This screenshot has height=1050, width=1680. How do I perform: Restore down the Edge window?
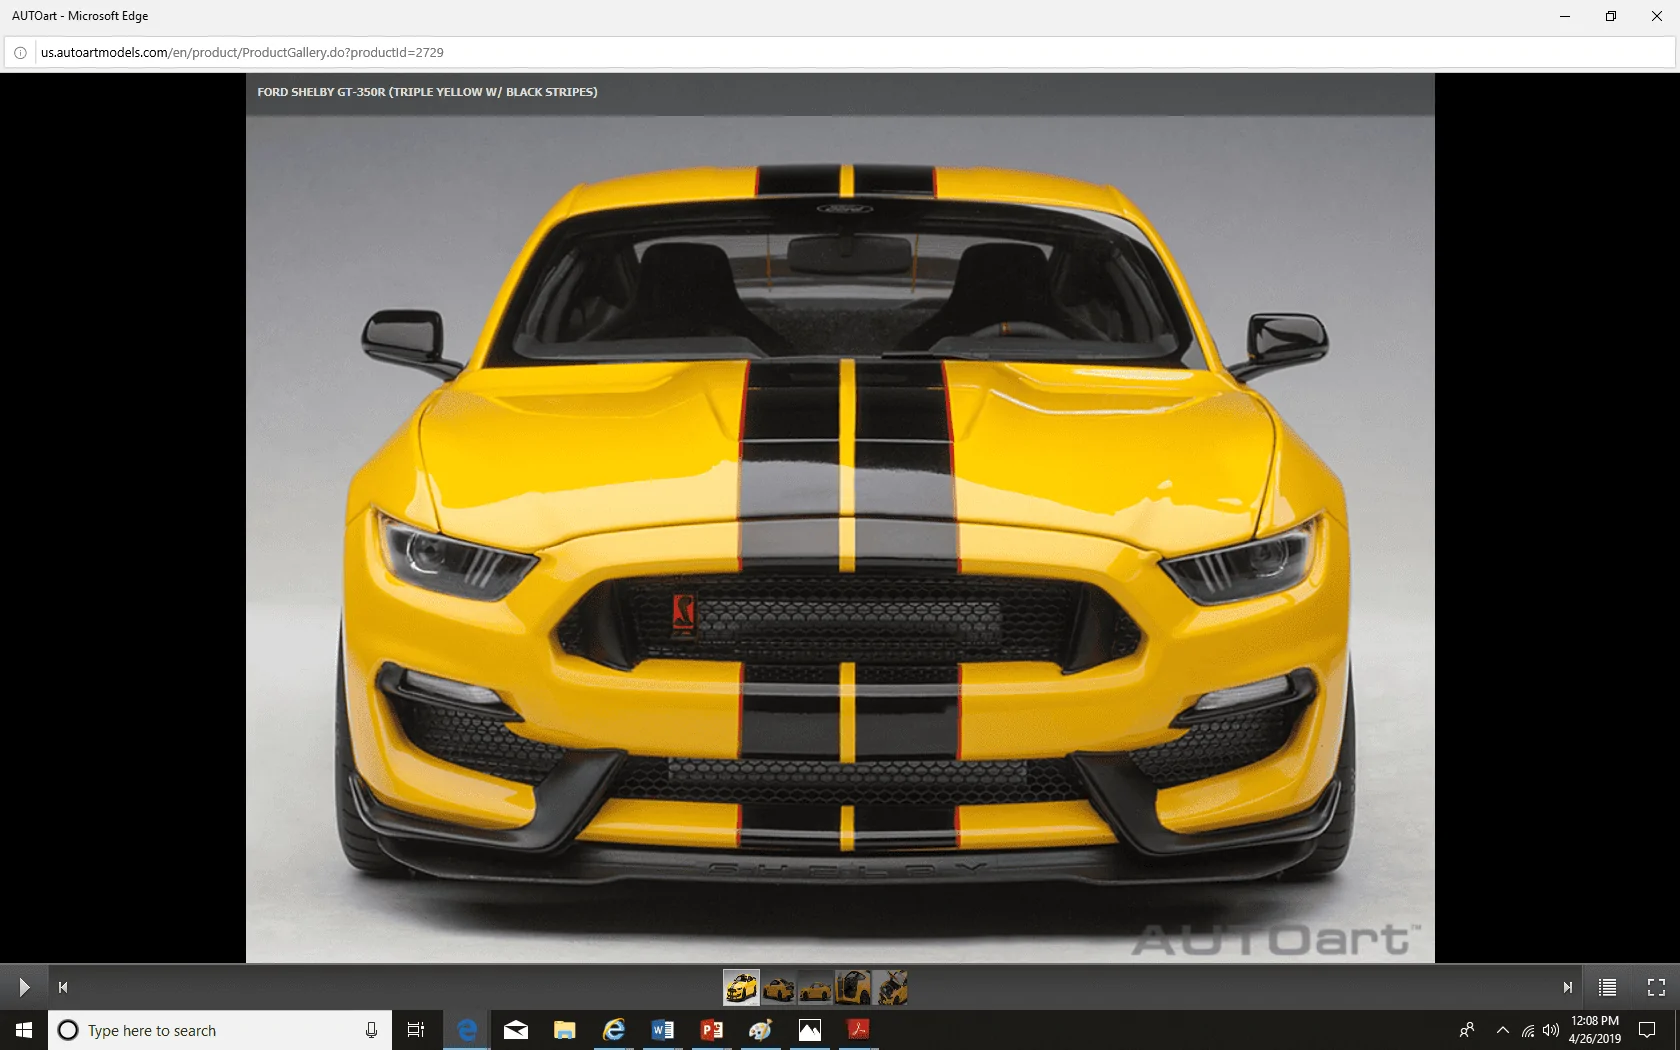click(1611, 16)
